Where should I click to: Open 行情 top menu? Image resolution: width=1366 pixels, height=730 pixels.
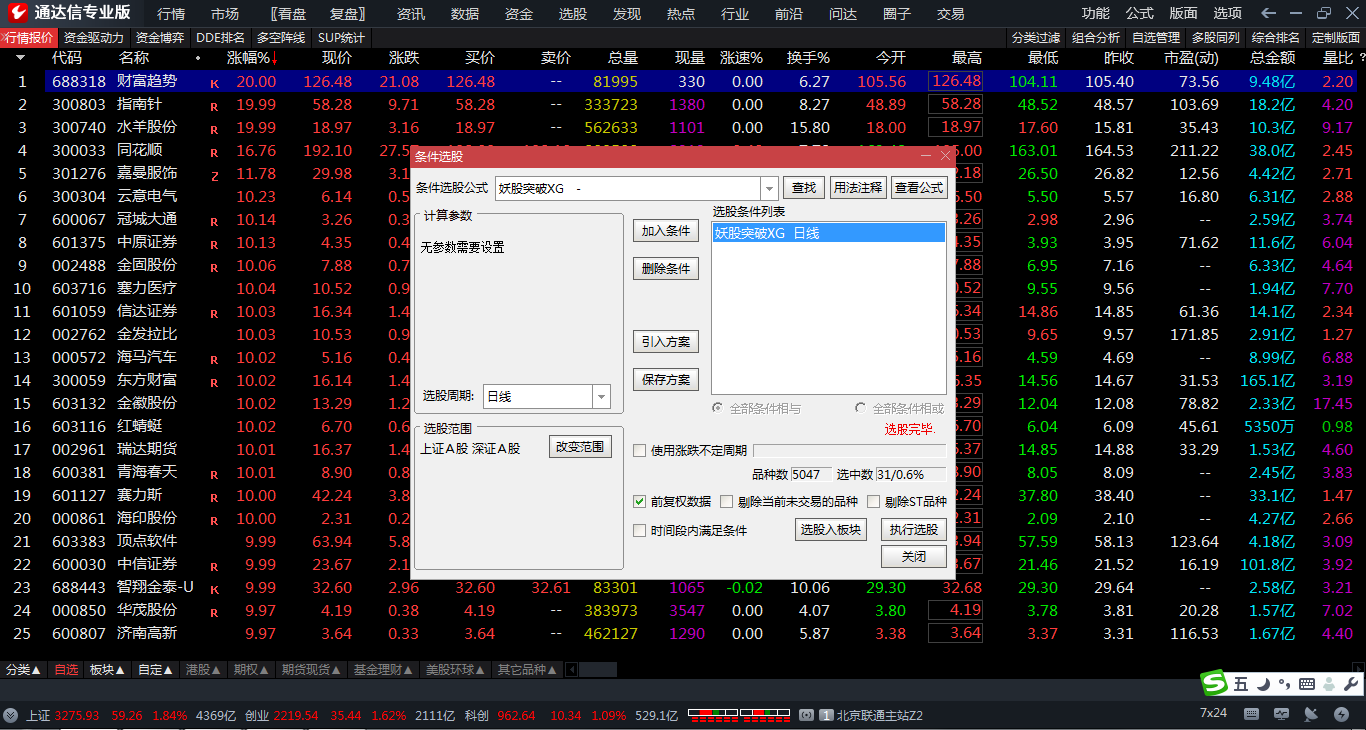tap(171, 13)
